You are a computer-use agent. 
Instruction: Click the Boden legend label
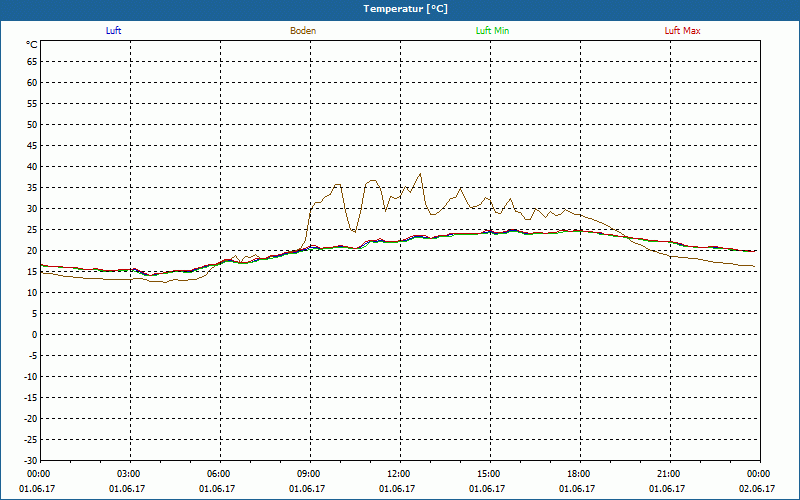(x=303, y=31)
